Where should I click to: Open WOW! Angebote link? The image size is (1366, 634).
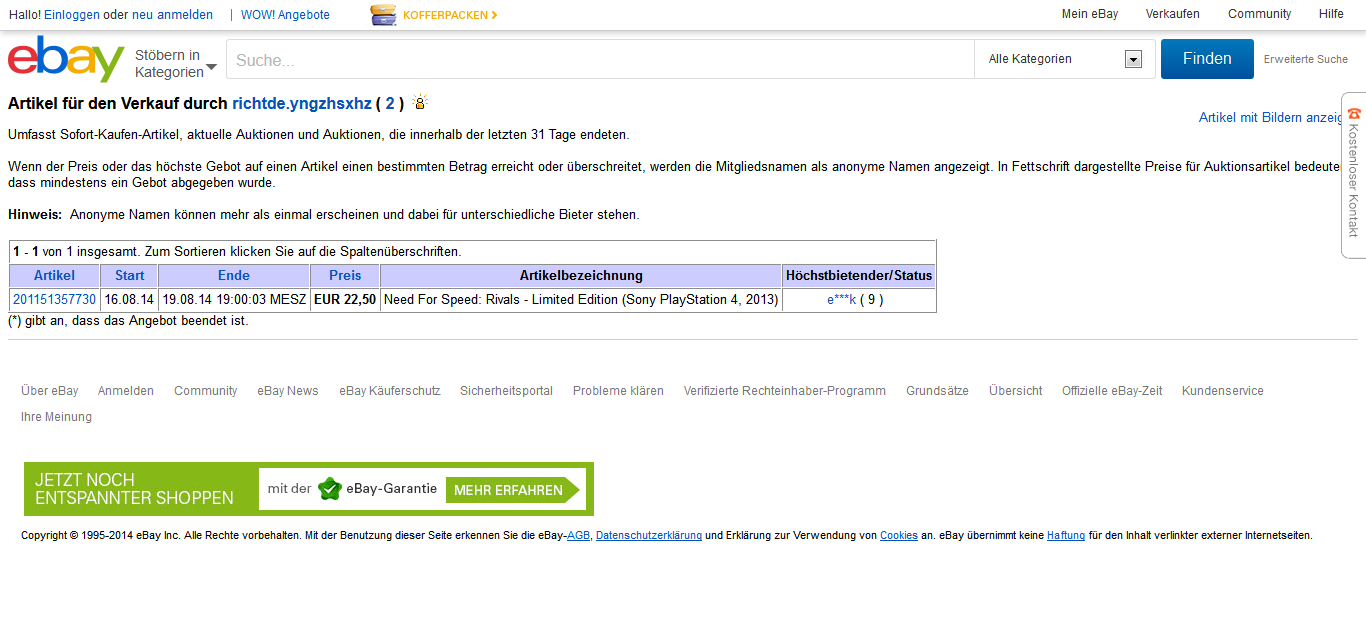285,15
